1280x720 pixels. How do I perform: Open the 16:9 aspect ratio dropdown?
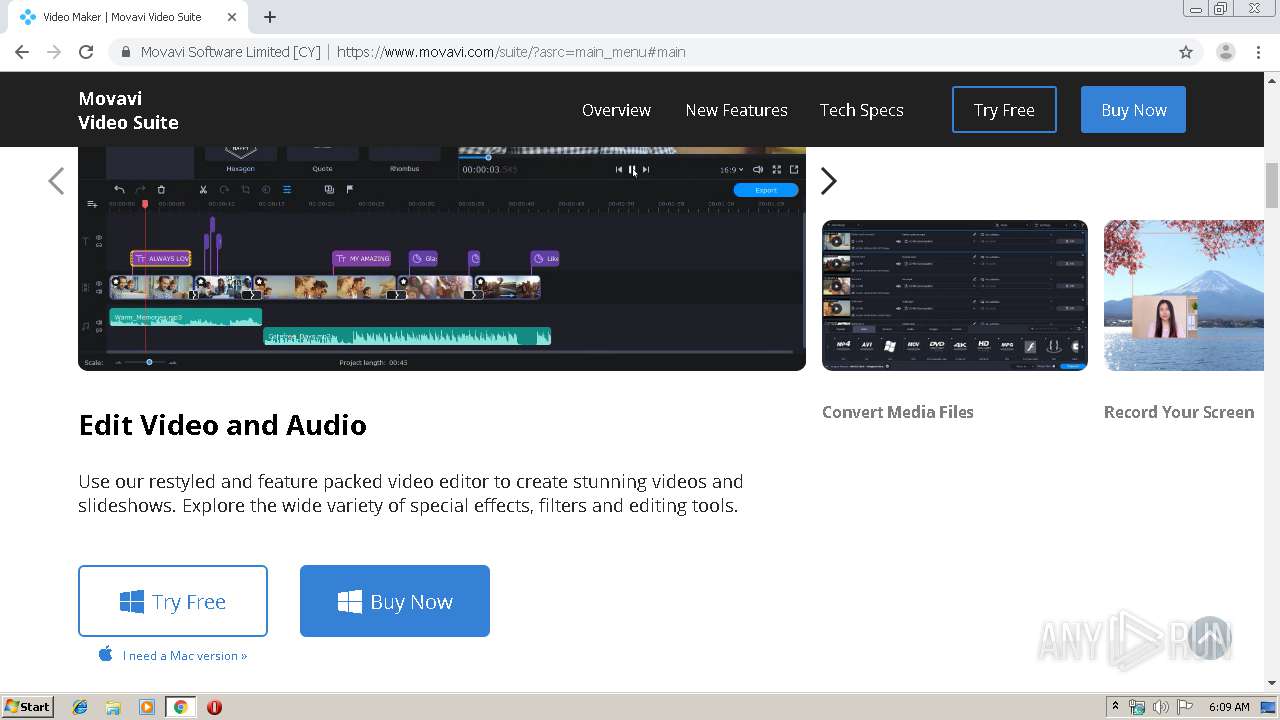pyautogui.click(x=732, y=170)
